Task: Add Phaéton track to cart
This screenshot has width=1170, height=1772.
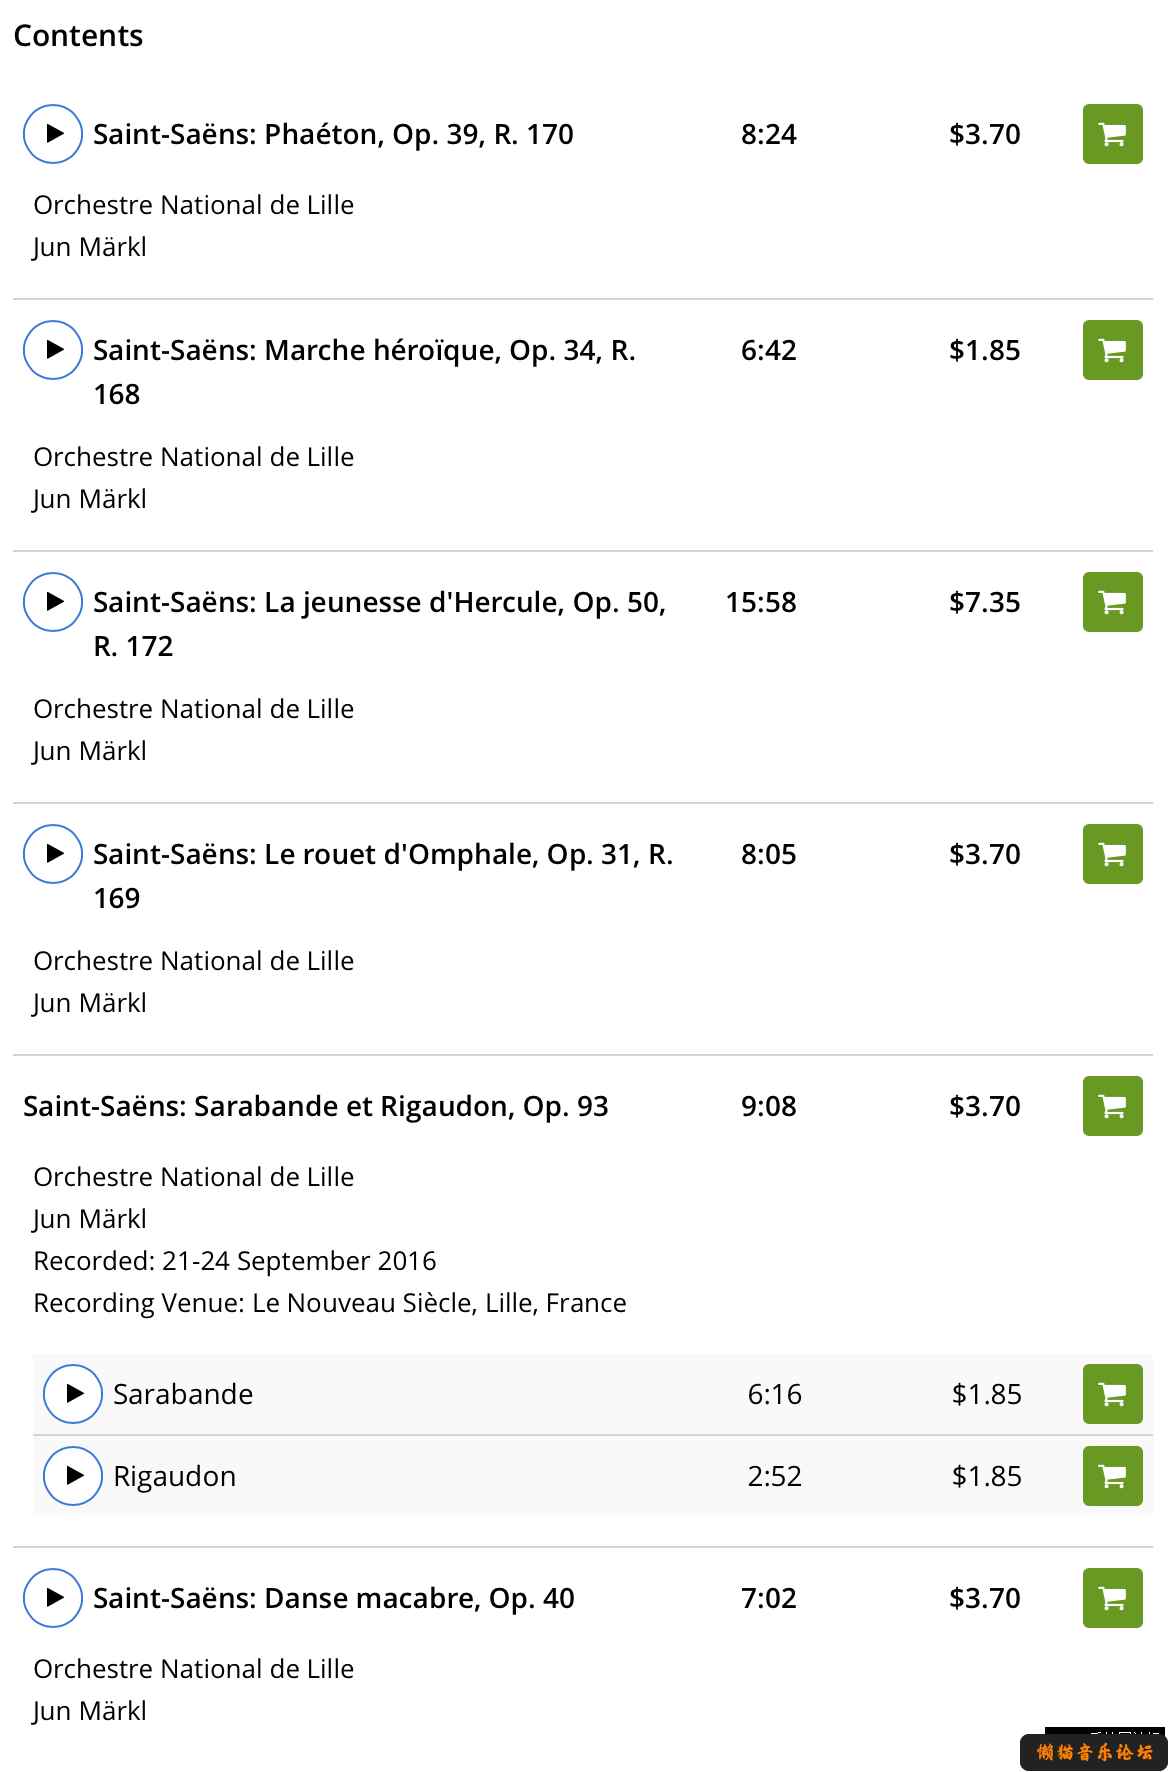Action: click(x=1113, y=134)
